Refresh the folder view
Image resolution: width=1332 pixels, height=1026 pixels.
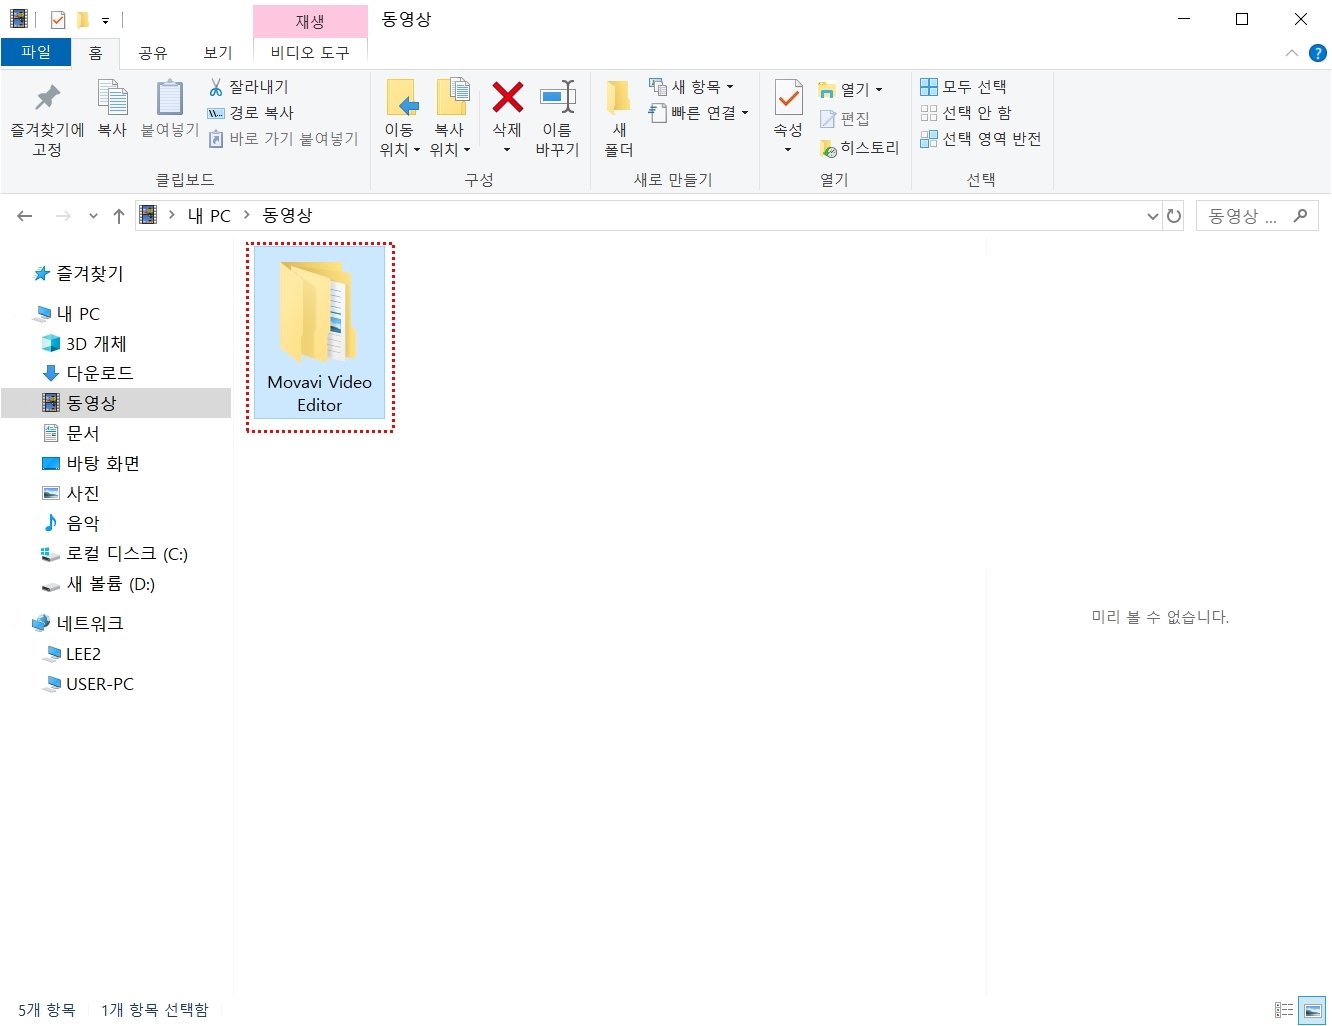point(1174,215)
